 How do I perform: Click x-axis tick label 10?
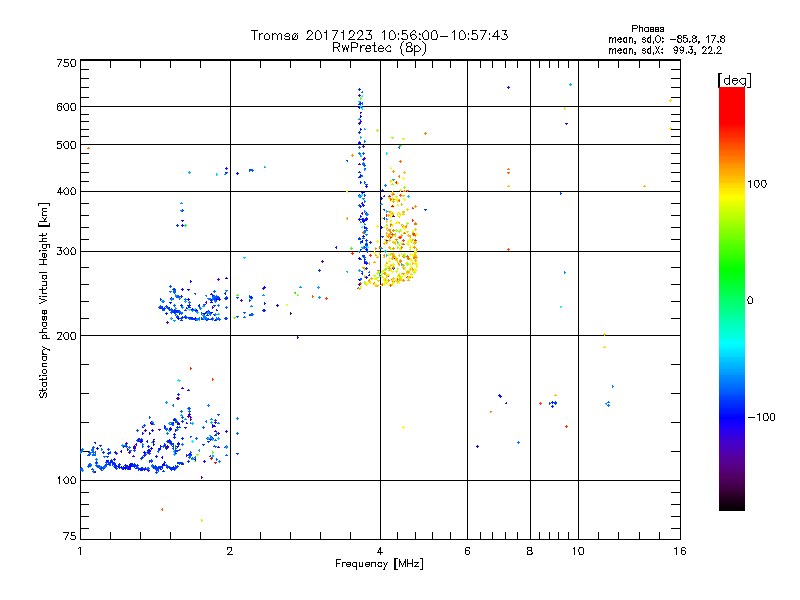tap(578, 551)
